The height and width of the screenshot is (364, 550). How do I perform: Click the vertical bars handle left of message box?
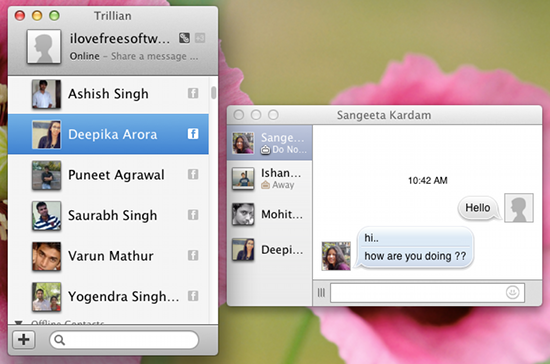(321, 292)
